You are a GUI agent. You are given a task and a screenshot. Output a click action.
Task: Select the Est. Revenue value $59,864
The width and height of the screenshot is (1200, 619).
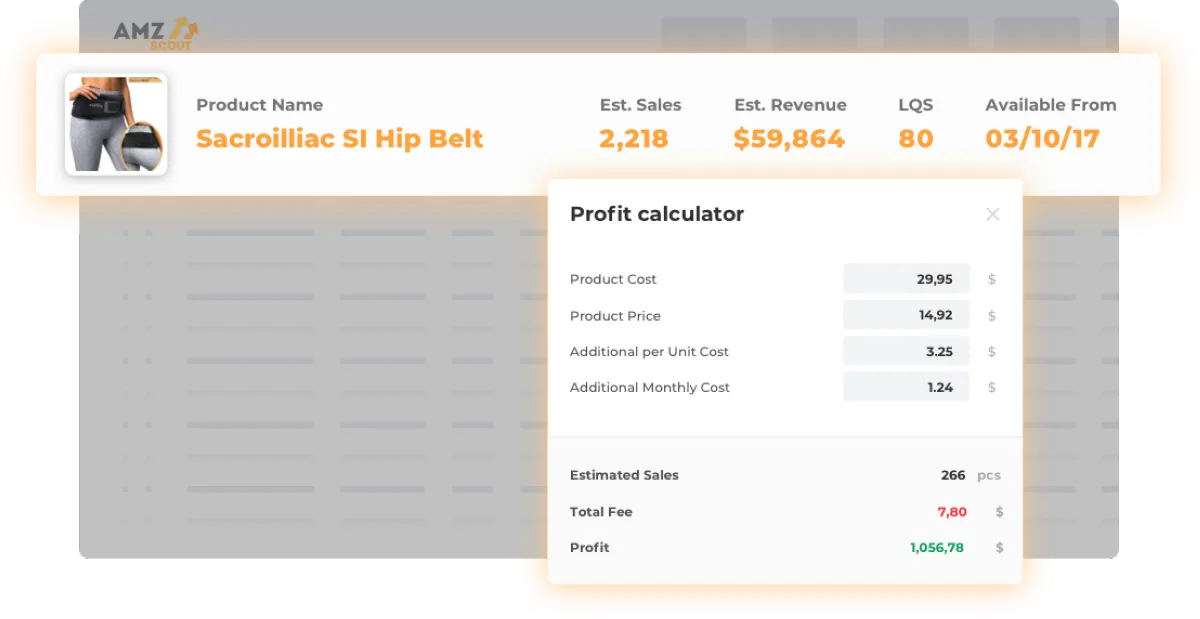(x=789, y=139)
